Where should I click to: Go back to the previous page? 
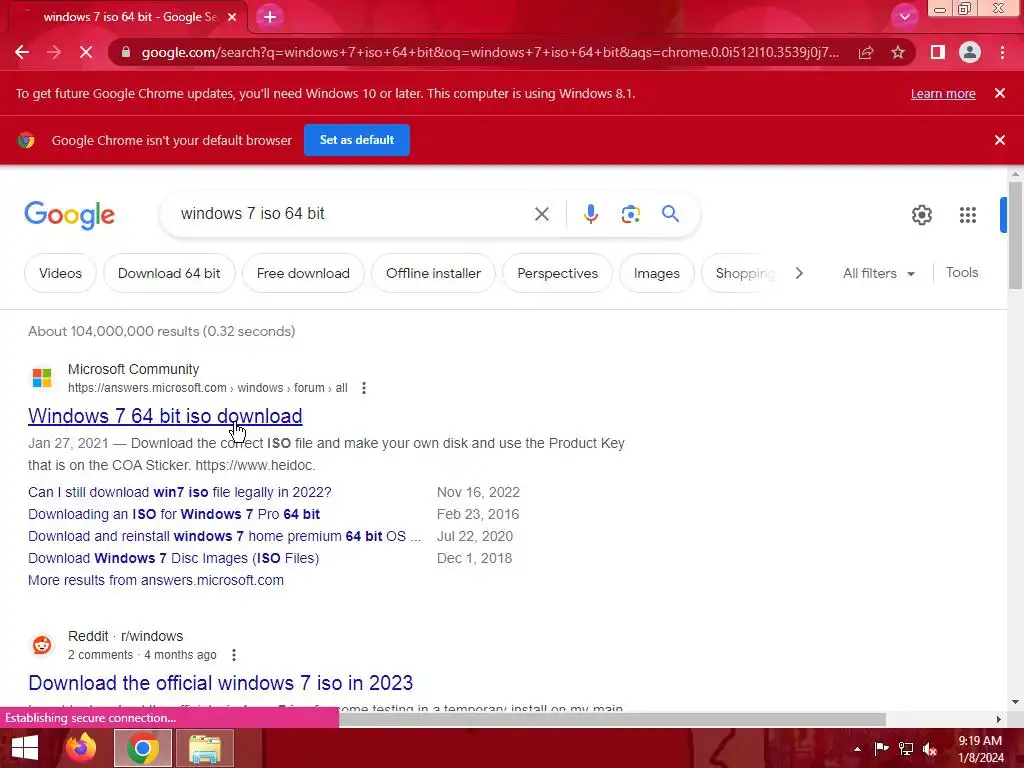pyautogui.click(x=22, y=52)
